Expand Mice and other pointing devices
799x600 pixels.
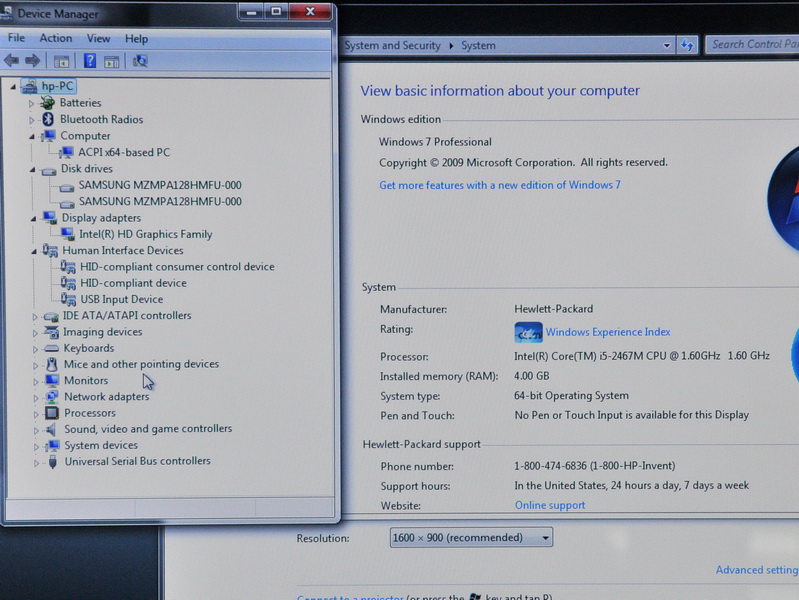point(36,365)
